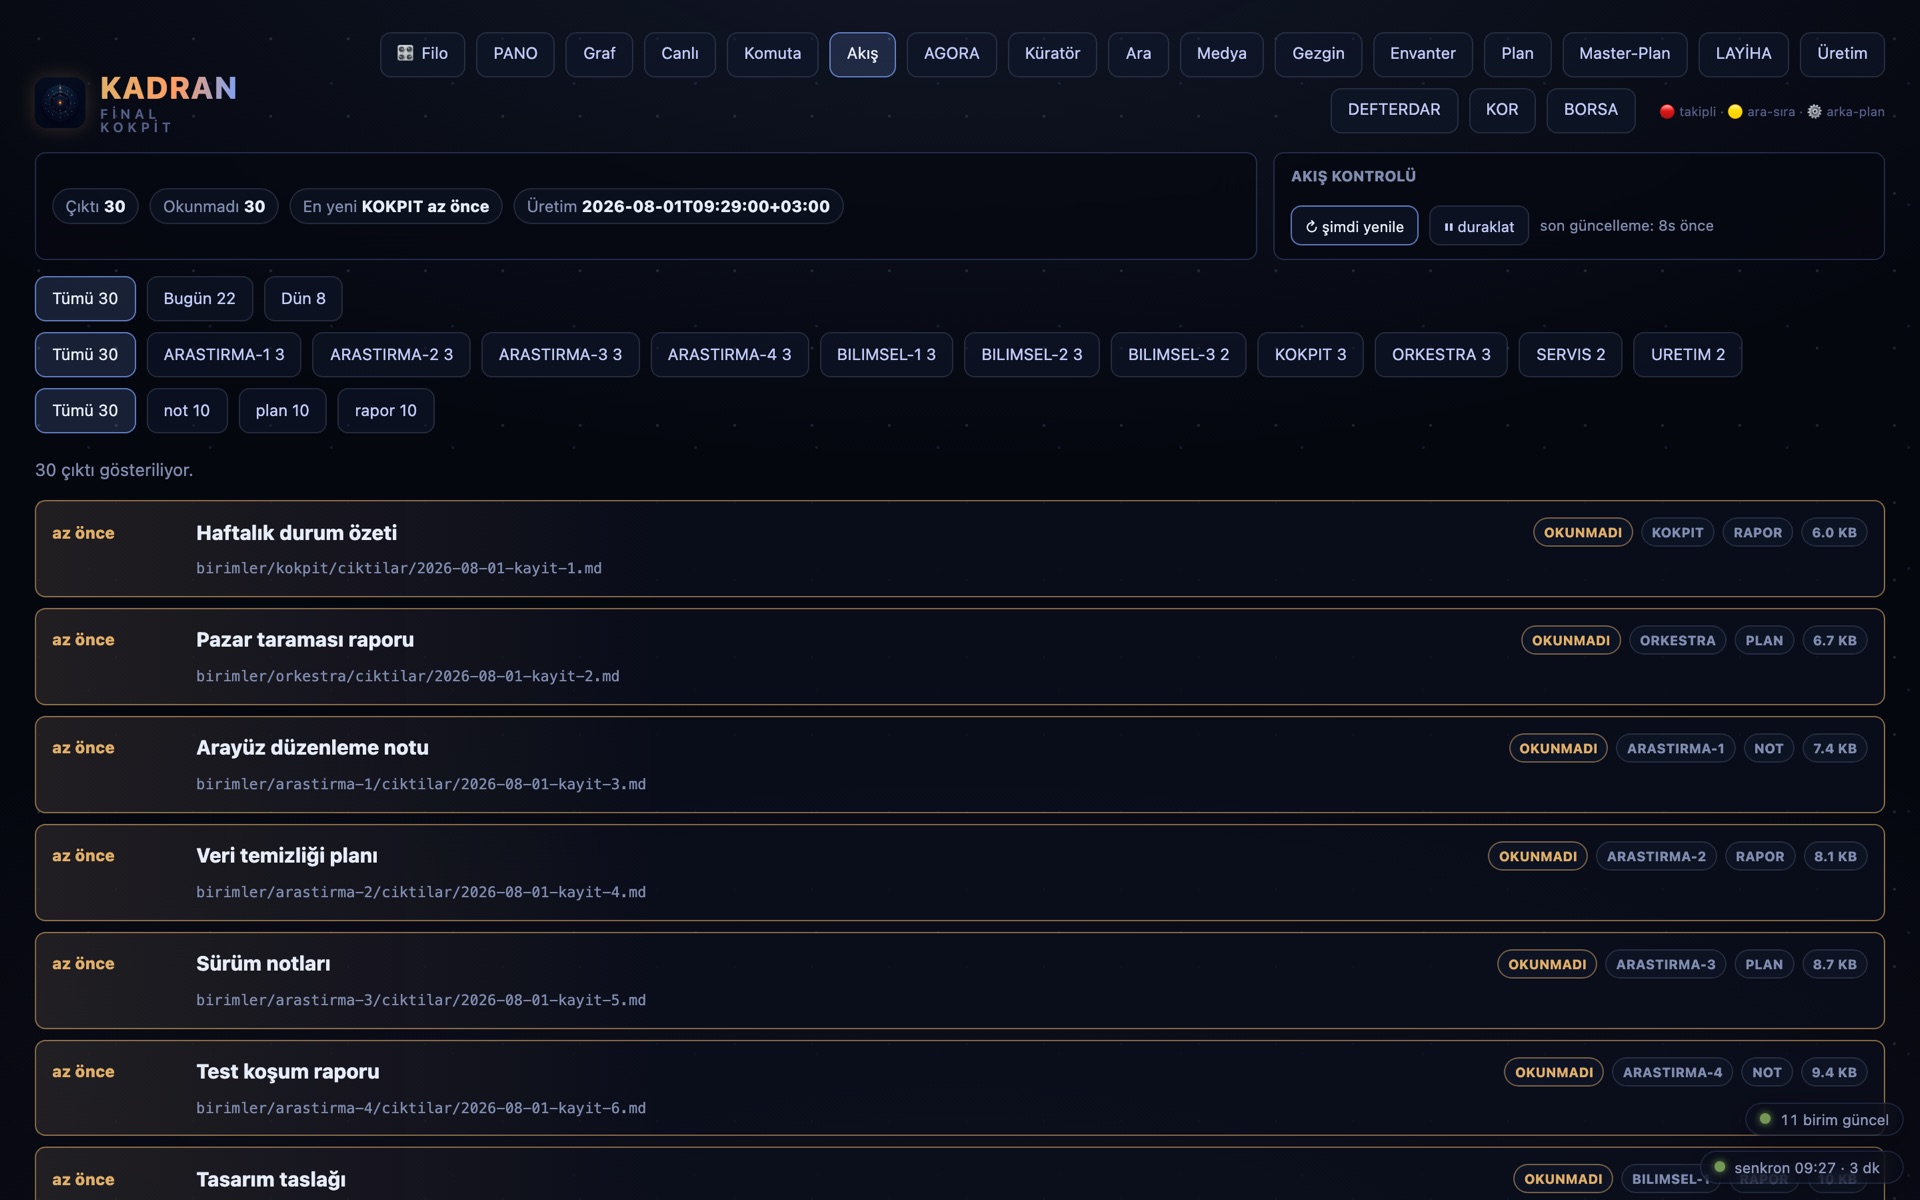1920x1200 pixels.
Task: Click the refresh icon in şimdi yenile
Action: (1311, 227)
